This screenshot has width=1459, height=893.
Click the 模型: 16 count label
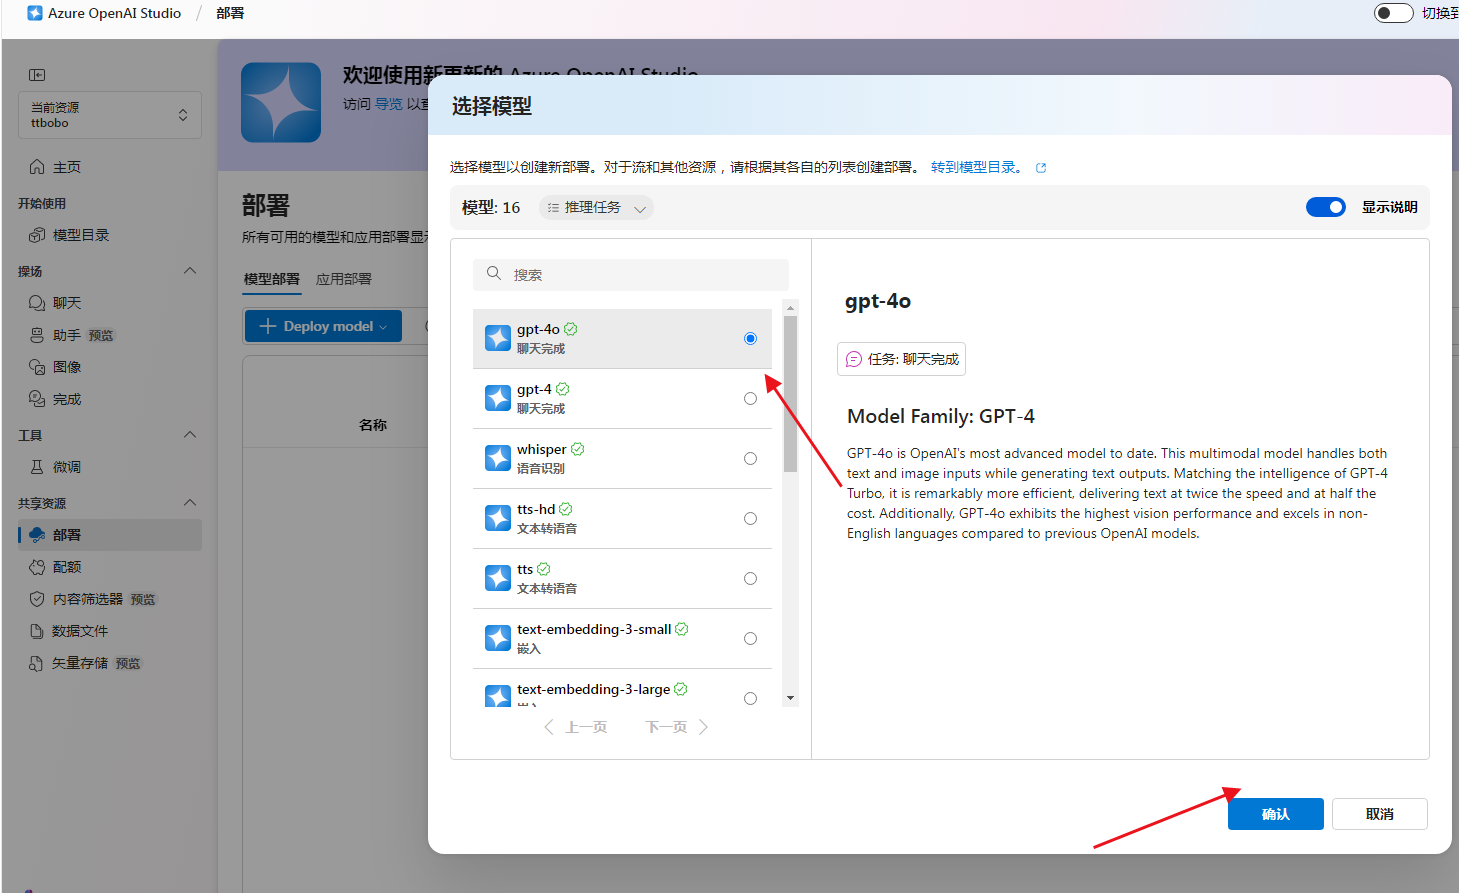pyautogui.click(x=491, y=208)
